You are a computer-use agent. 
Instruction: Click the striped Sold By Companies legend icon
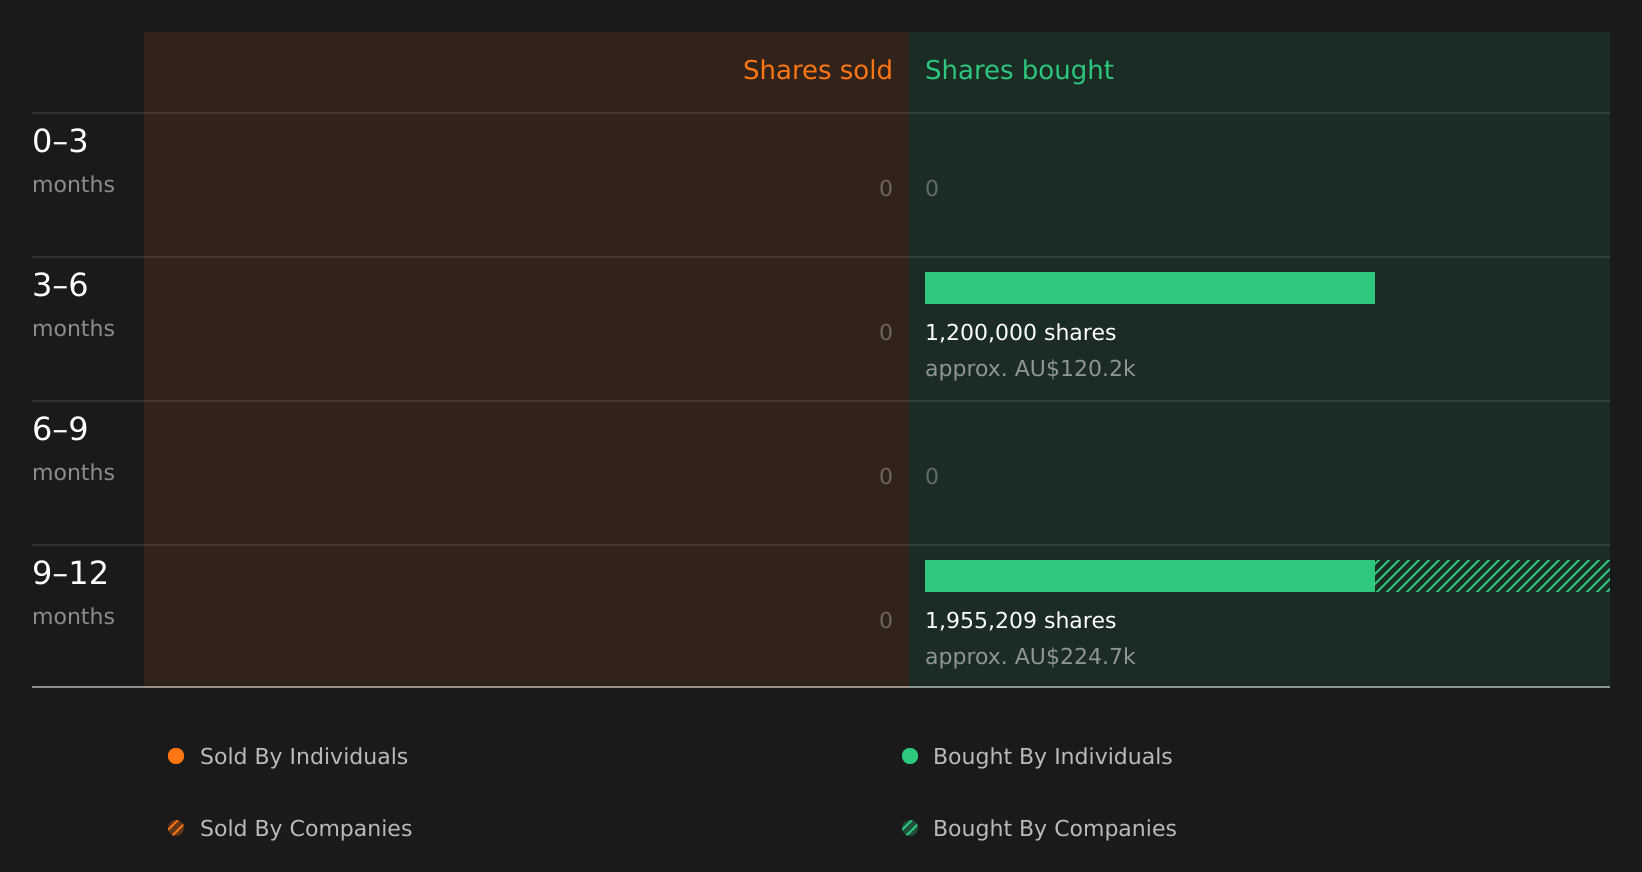(176, 828)
